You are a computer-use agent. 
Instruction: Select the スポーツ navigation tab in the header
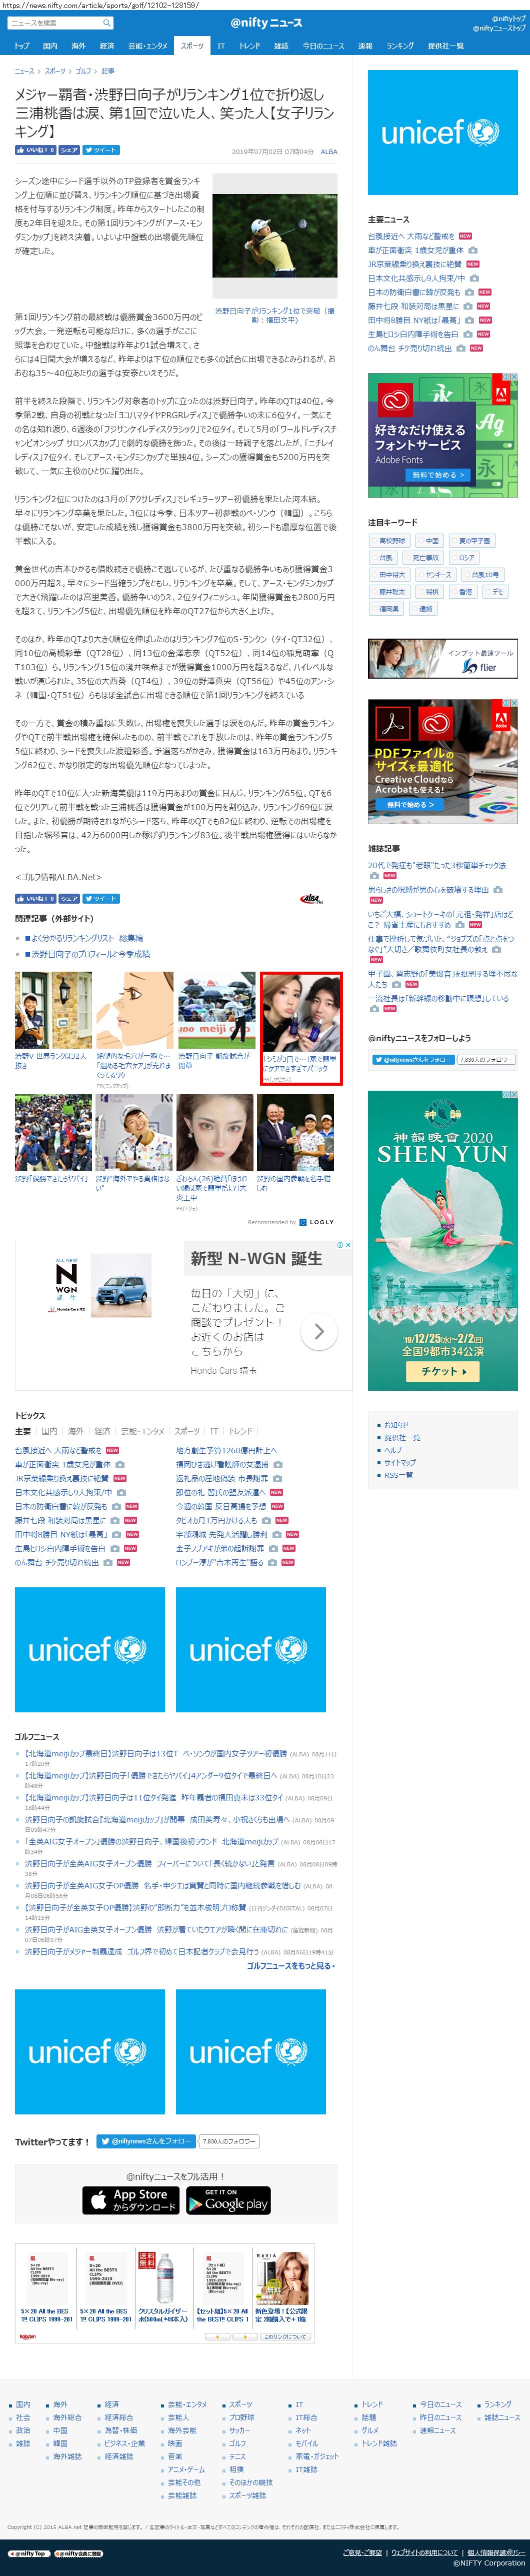[192, 46]
